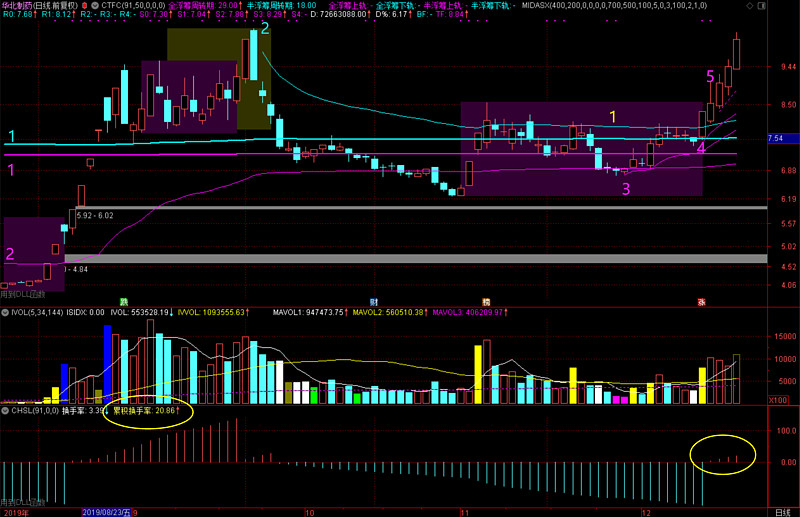Click the month 10 marker on time axis
The height and width of the screenshot is (517, 800).
[x=310, y=512]
